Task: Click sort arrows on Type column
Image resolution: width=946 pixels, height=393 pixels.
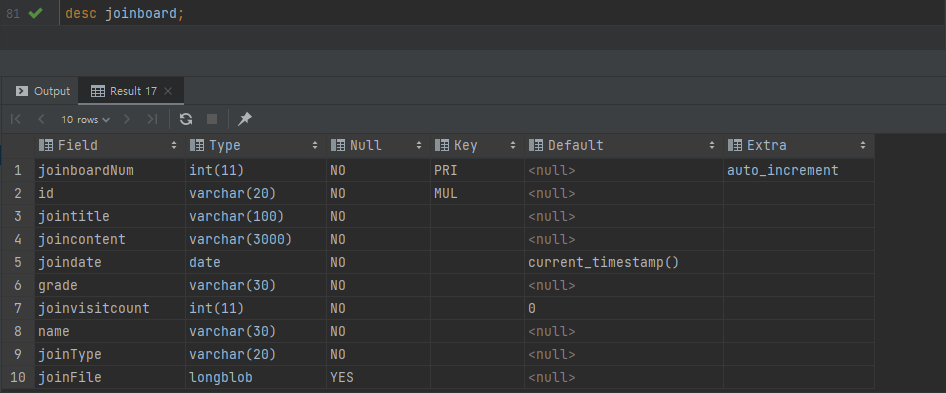Action: 315,145
